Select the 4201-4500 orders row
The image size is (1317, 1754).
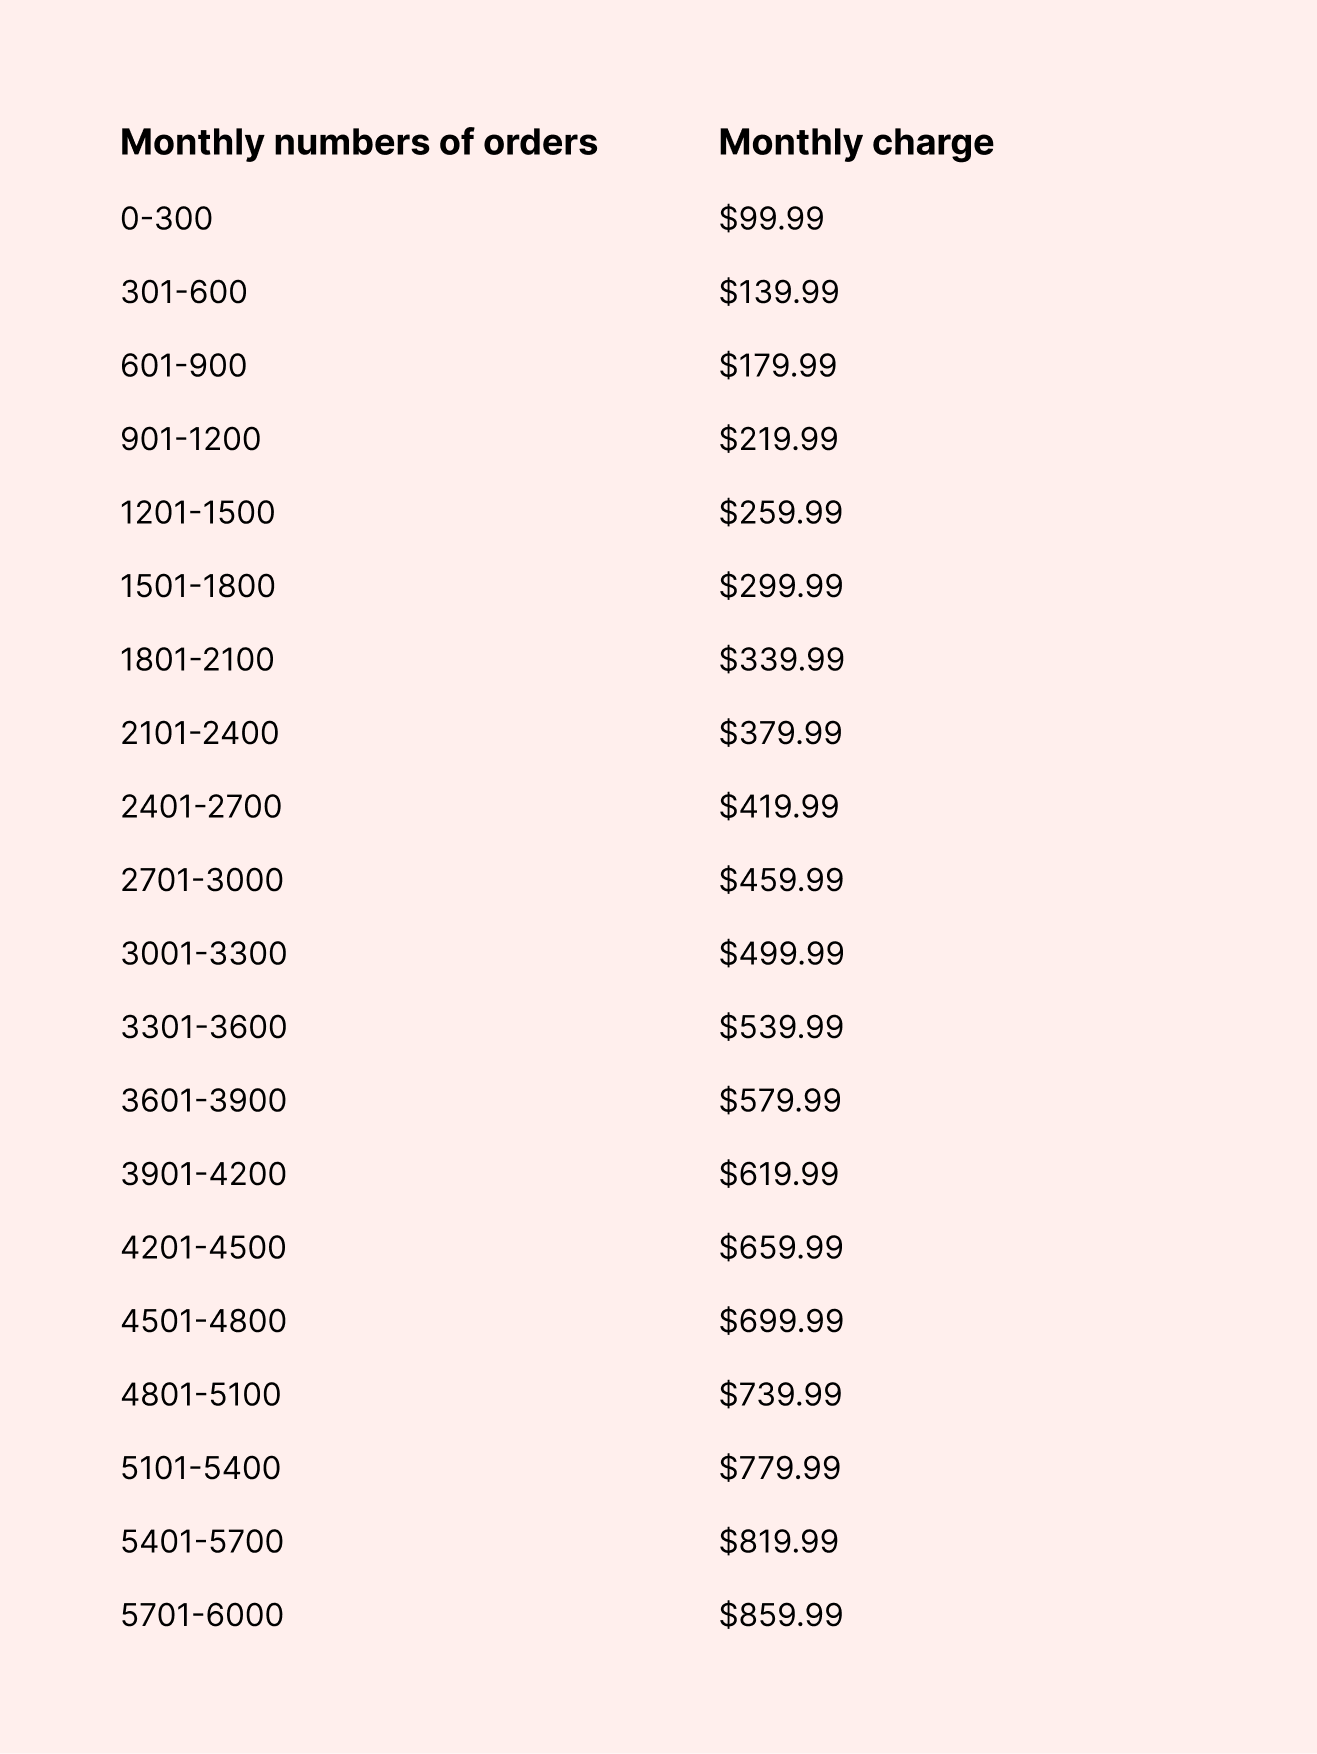point(203,1247)
